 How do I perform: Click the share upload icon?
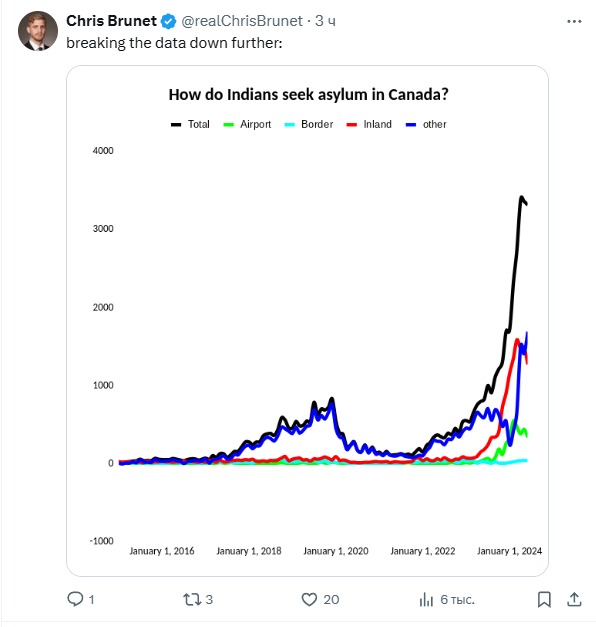574,599
